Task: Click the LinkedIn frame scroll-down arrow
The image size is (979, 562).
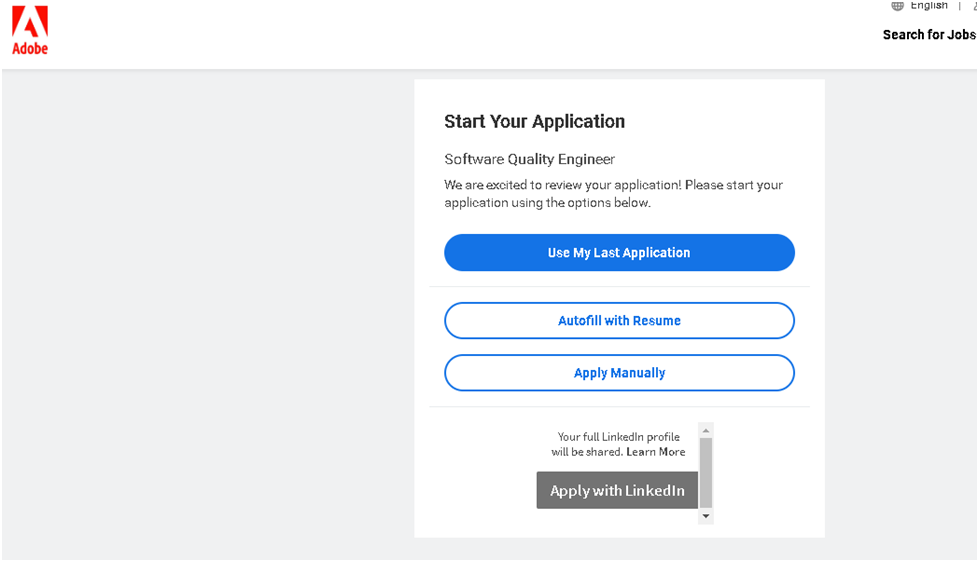Action: 706,516
